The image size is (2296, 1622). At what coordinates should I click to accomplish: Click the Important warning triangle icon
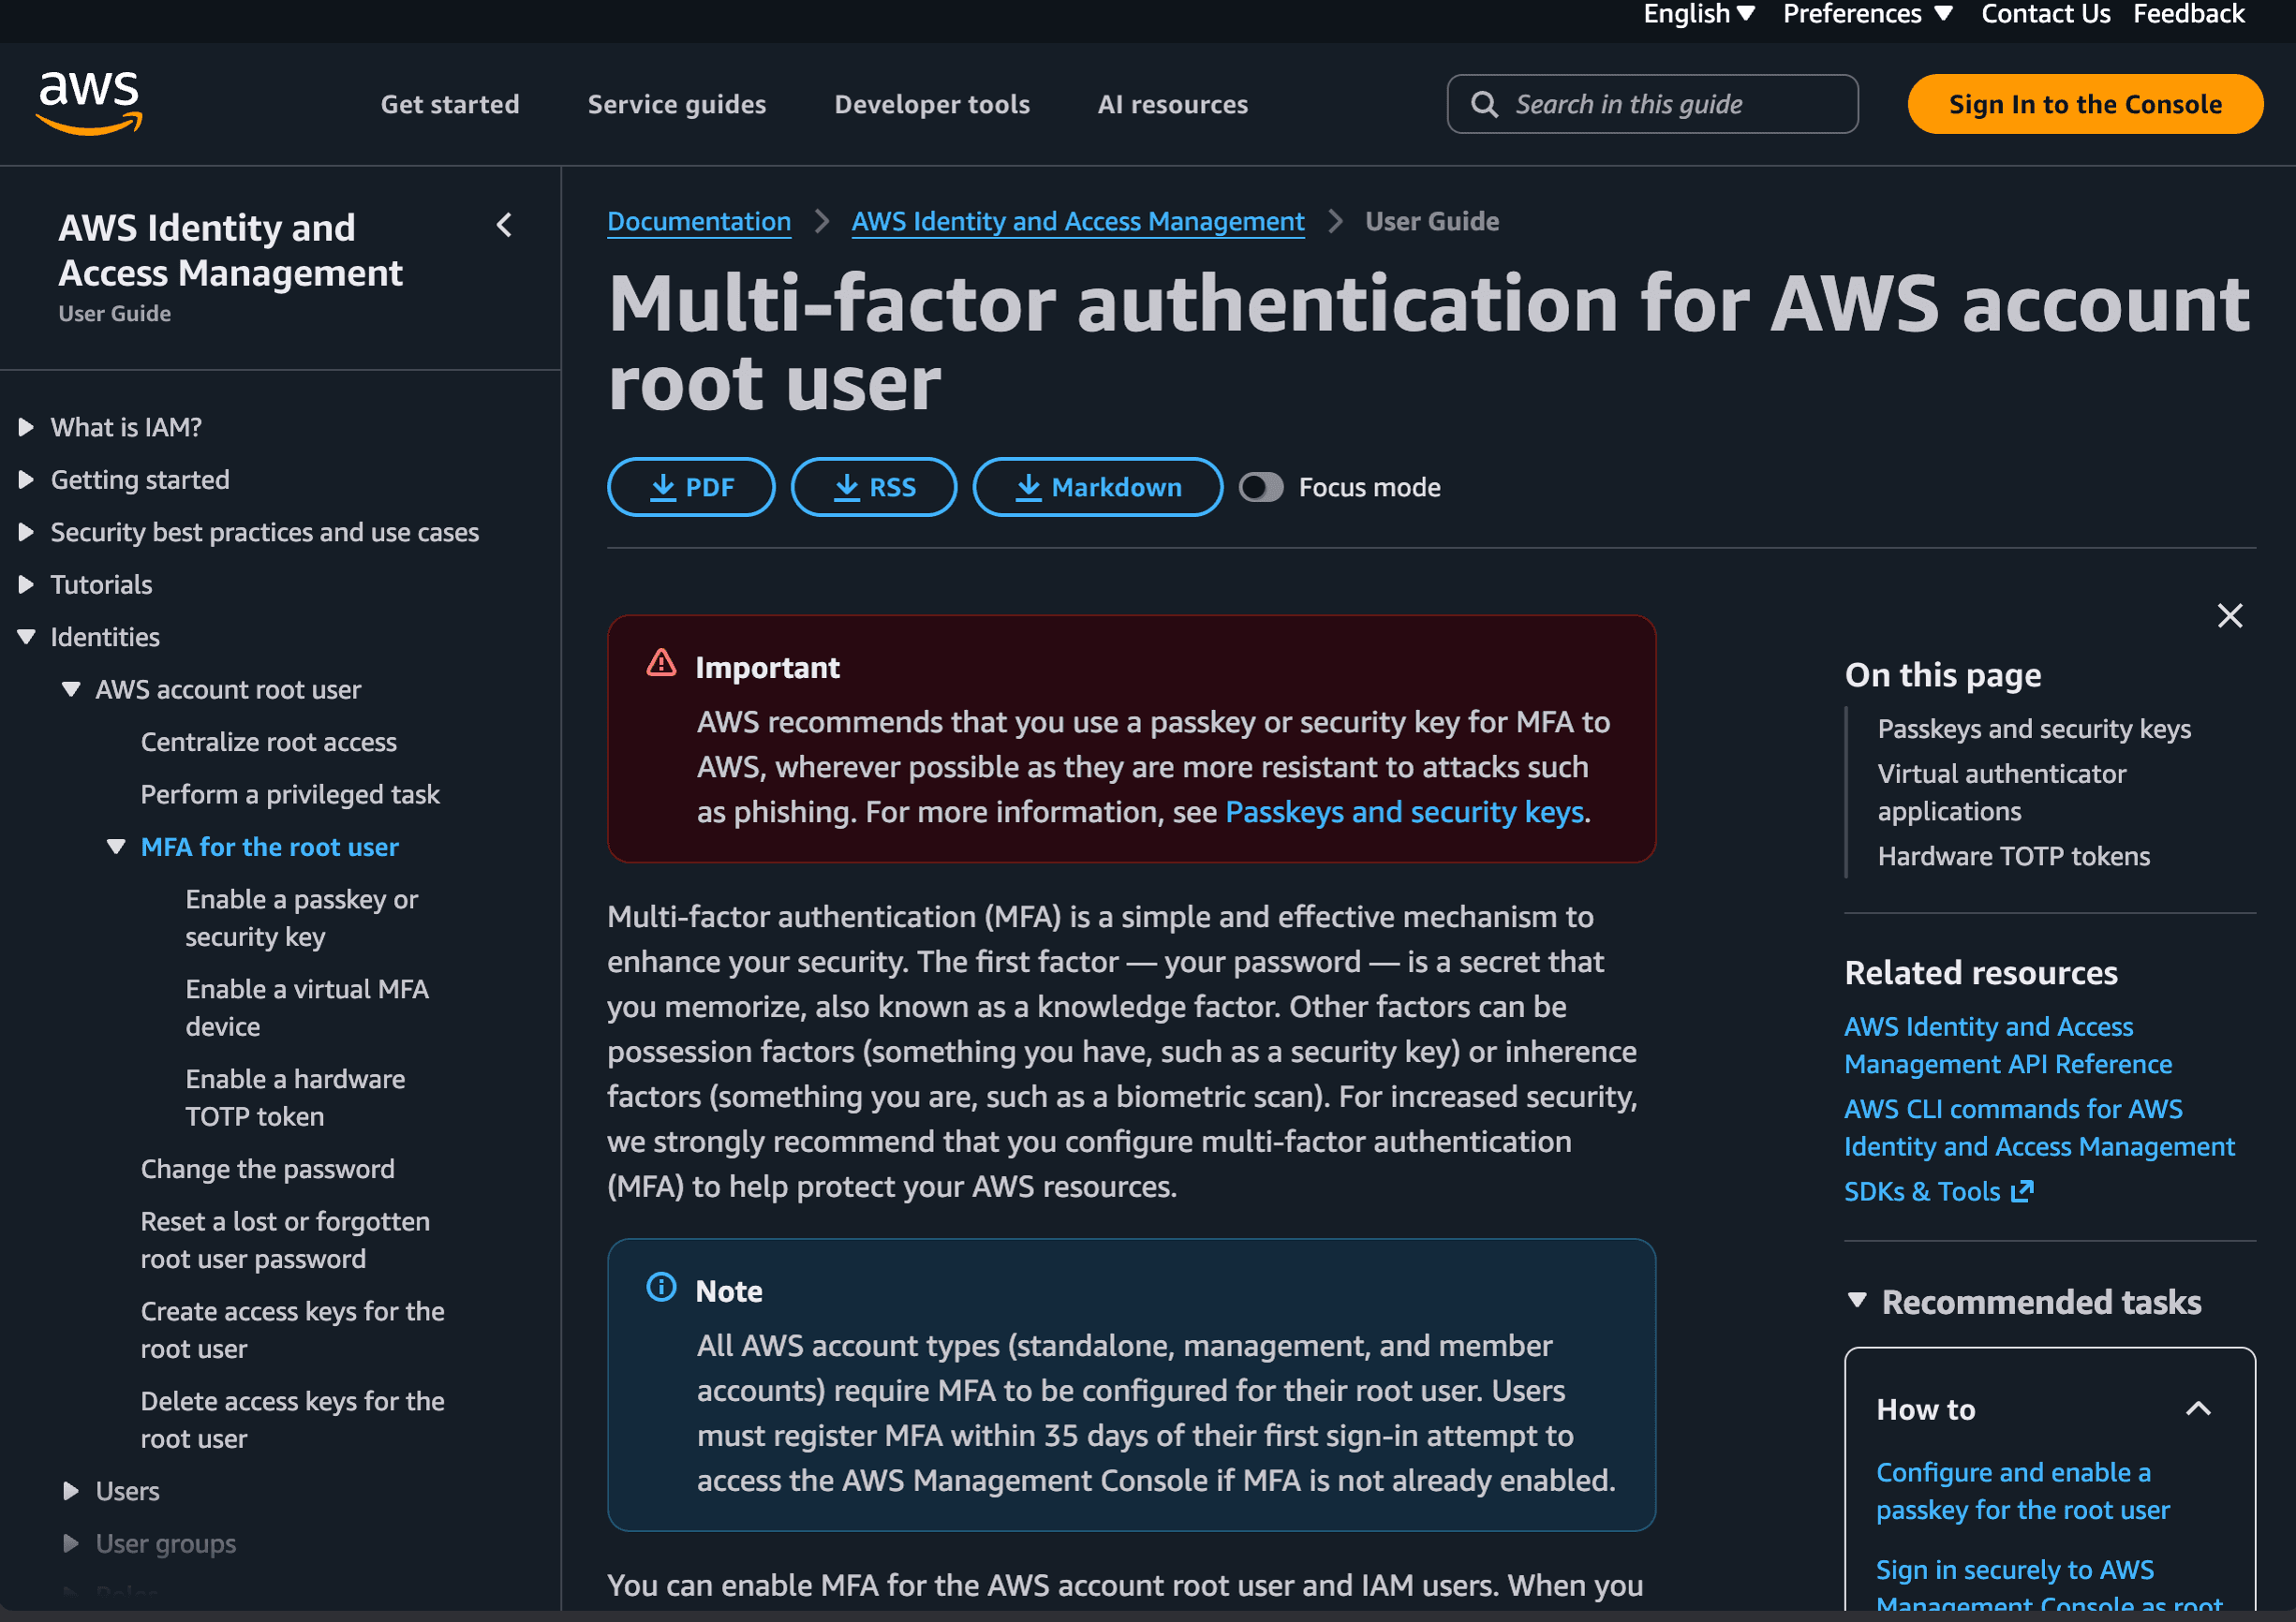661,664
